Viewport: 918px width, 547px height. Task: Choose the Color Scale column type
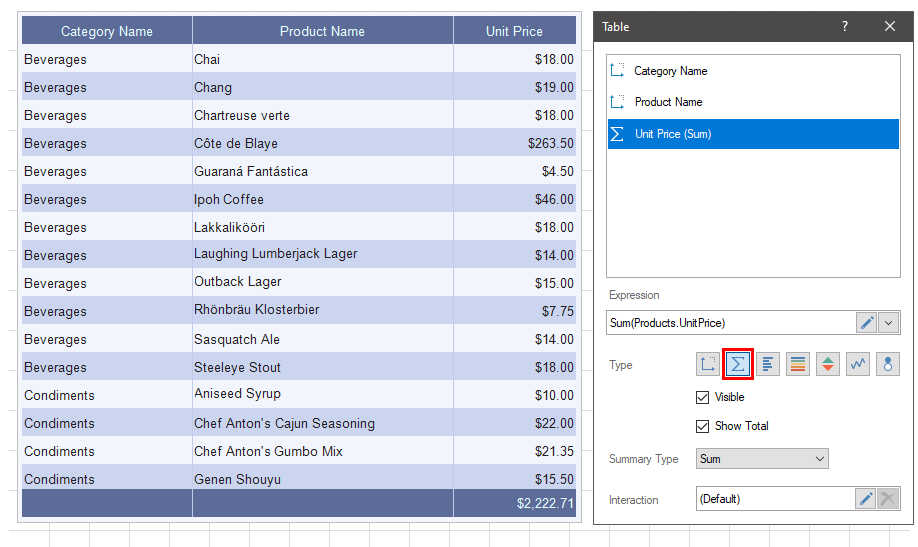coord(798,365)
